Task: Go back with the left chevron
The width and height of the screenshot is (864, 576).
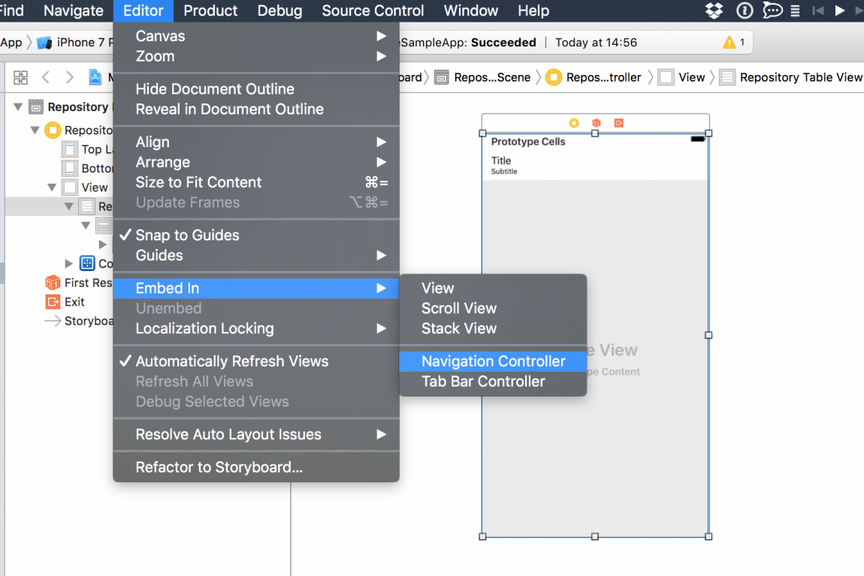Action: pyautogui.click(x=46, y=78)
